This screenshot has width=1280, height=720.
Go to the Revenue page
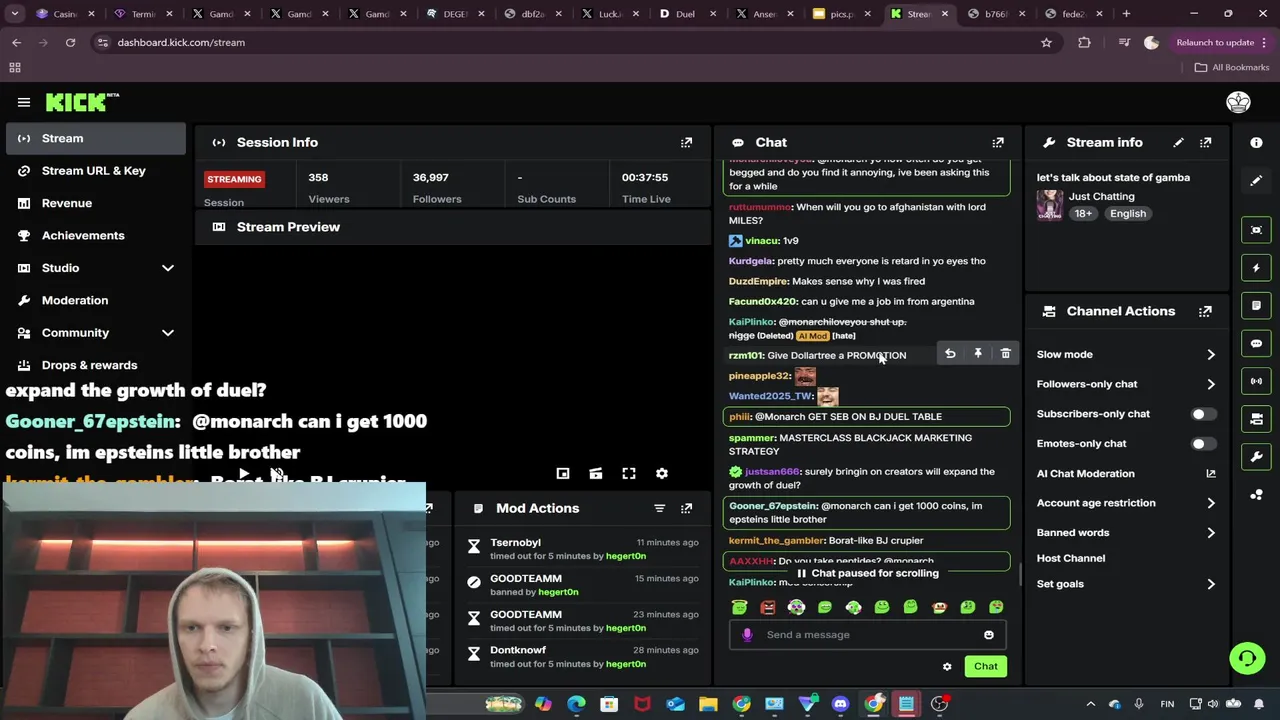tap(96, 203)
